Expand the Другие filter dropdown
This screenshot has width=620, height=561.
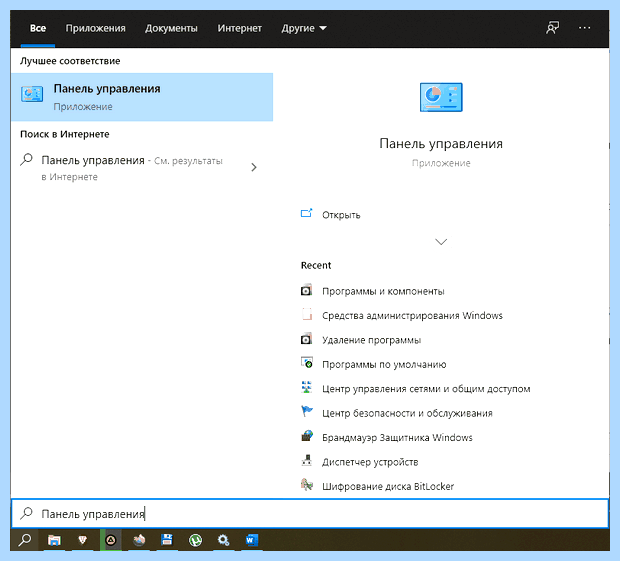(x=304, y=28)
